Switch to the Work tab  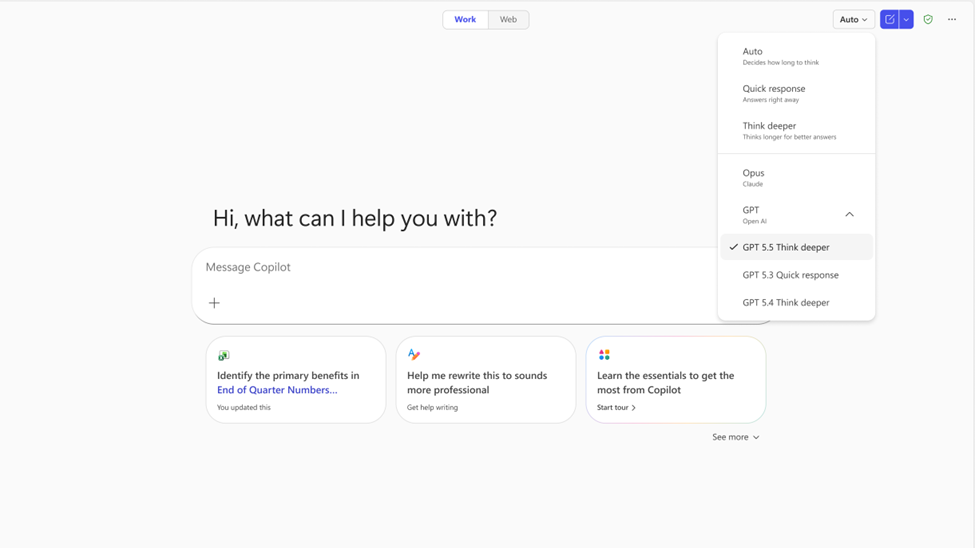tap(465, 19)
